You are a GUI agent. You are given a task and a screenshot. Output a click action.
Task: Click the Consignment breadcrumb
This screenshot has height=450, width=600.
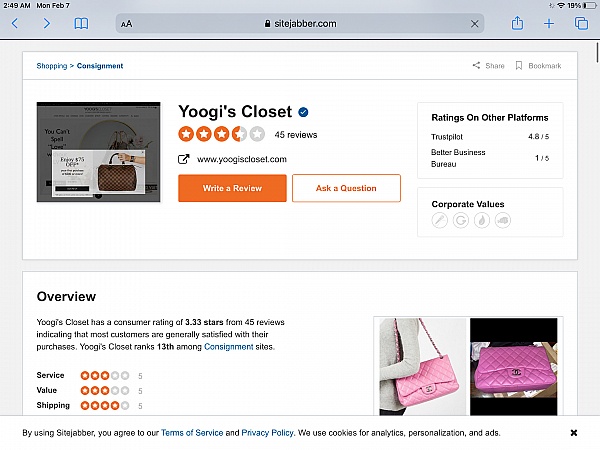pos(99,66)
